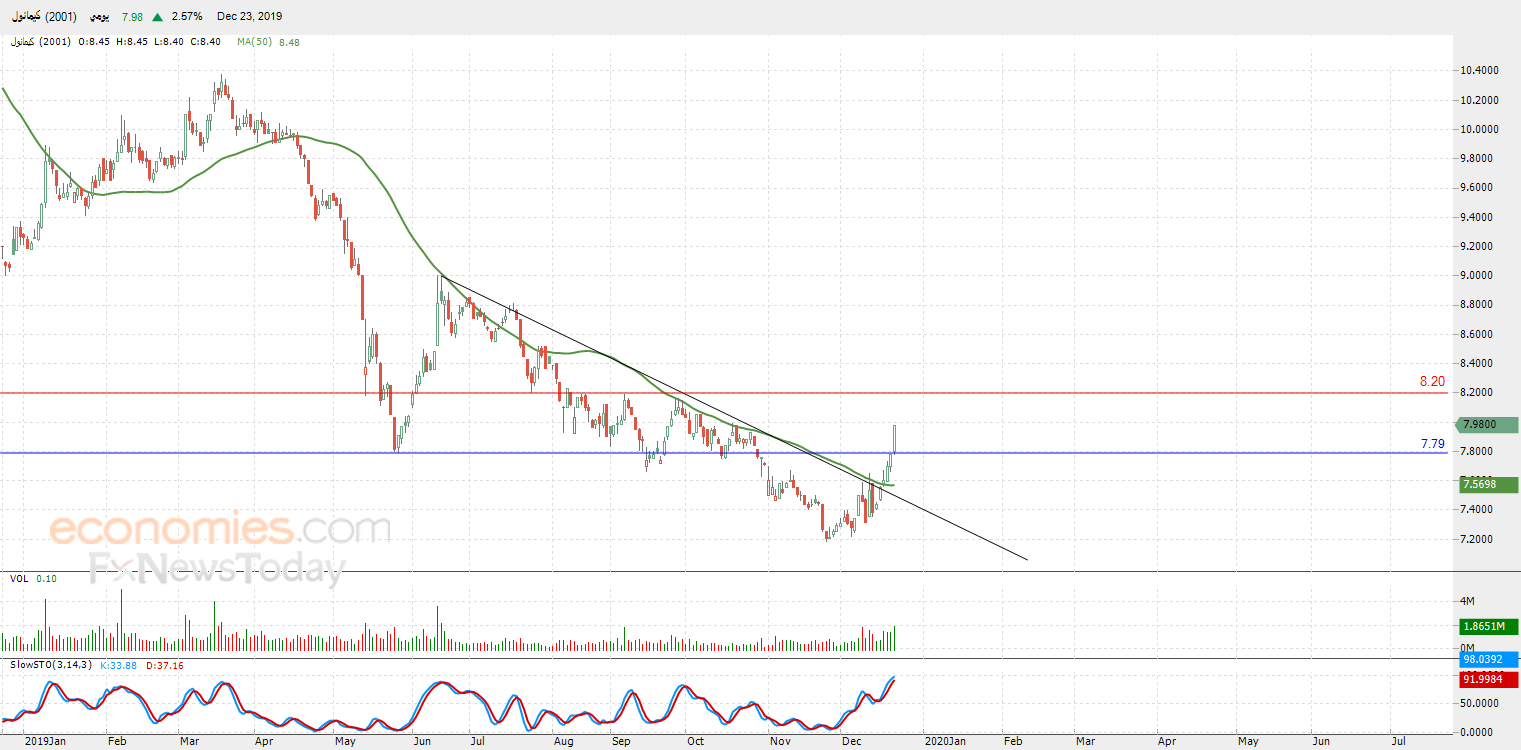Screen dimensions: 1521x750
Task: Click the Nov time axis label
Action: tap(781, 741)
